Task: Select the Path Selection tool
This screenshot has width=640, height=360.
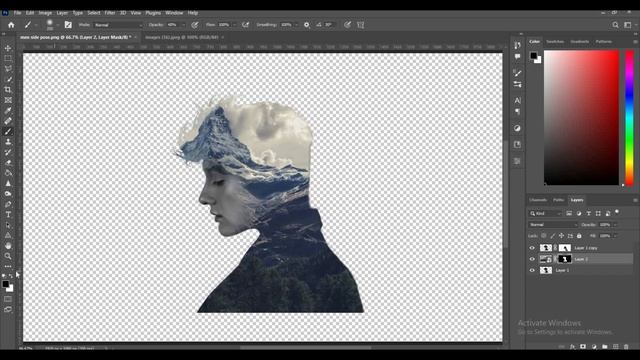Action: click(8, 225)
